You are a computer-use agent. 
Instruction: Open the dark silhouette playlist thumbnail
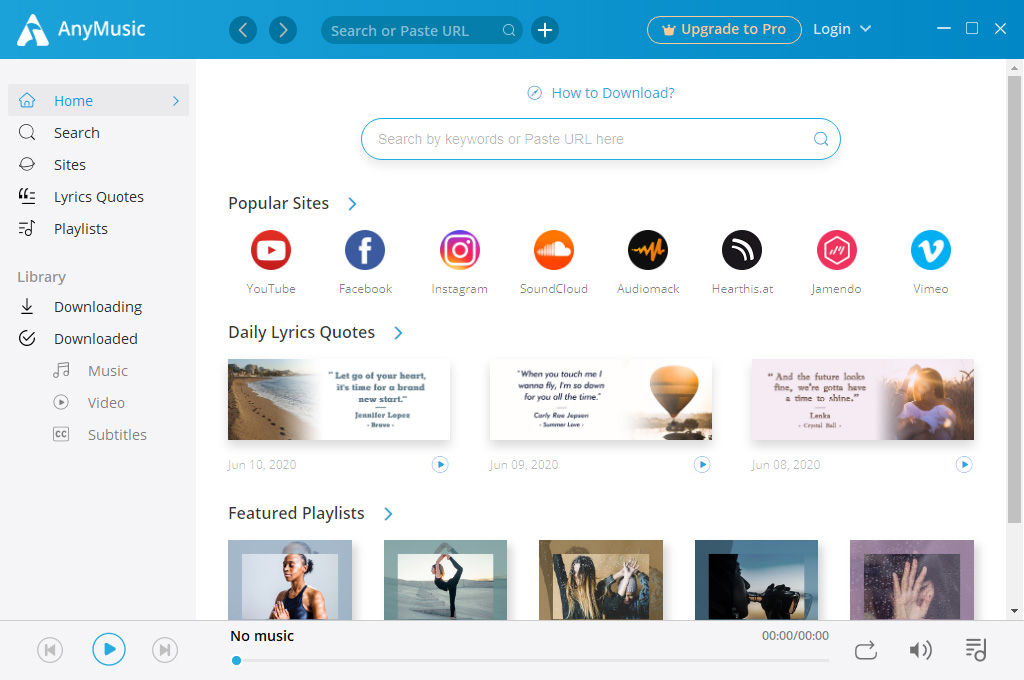[x=756, y=579]
